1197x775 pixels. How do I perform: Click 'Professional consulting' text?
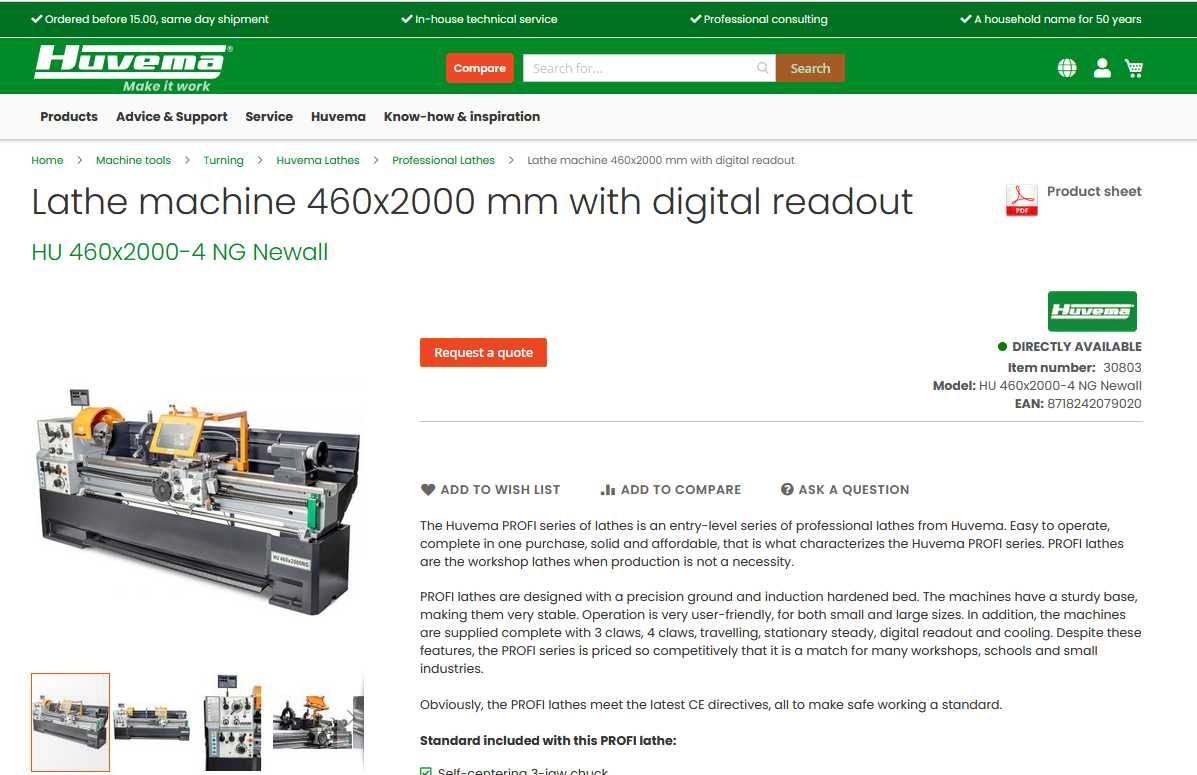coord(765,19)
